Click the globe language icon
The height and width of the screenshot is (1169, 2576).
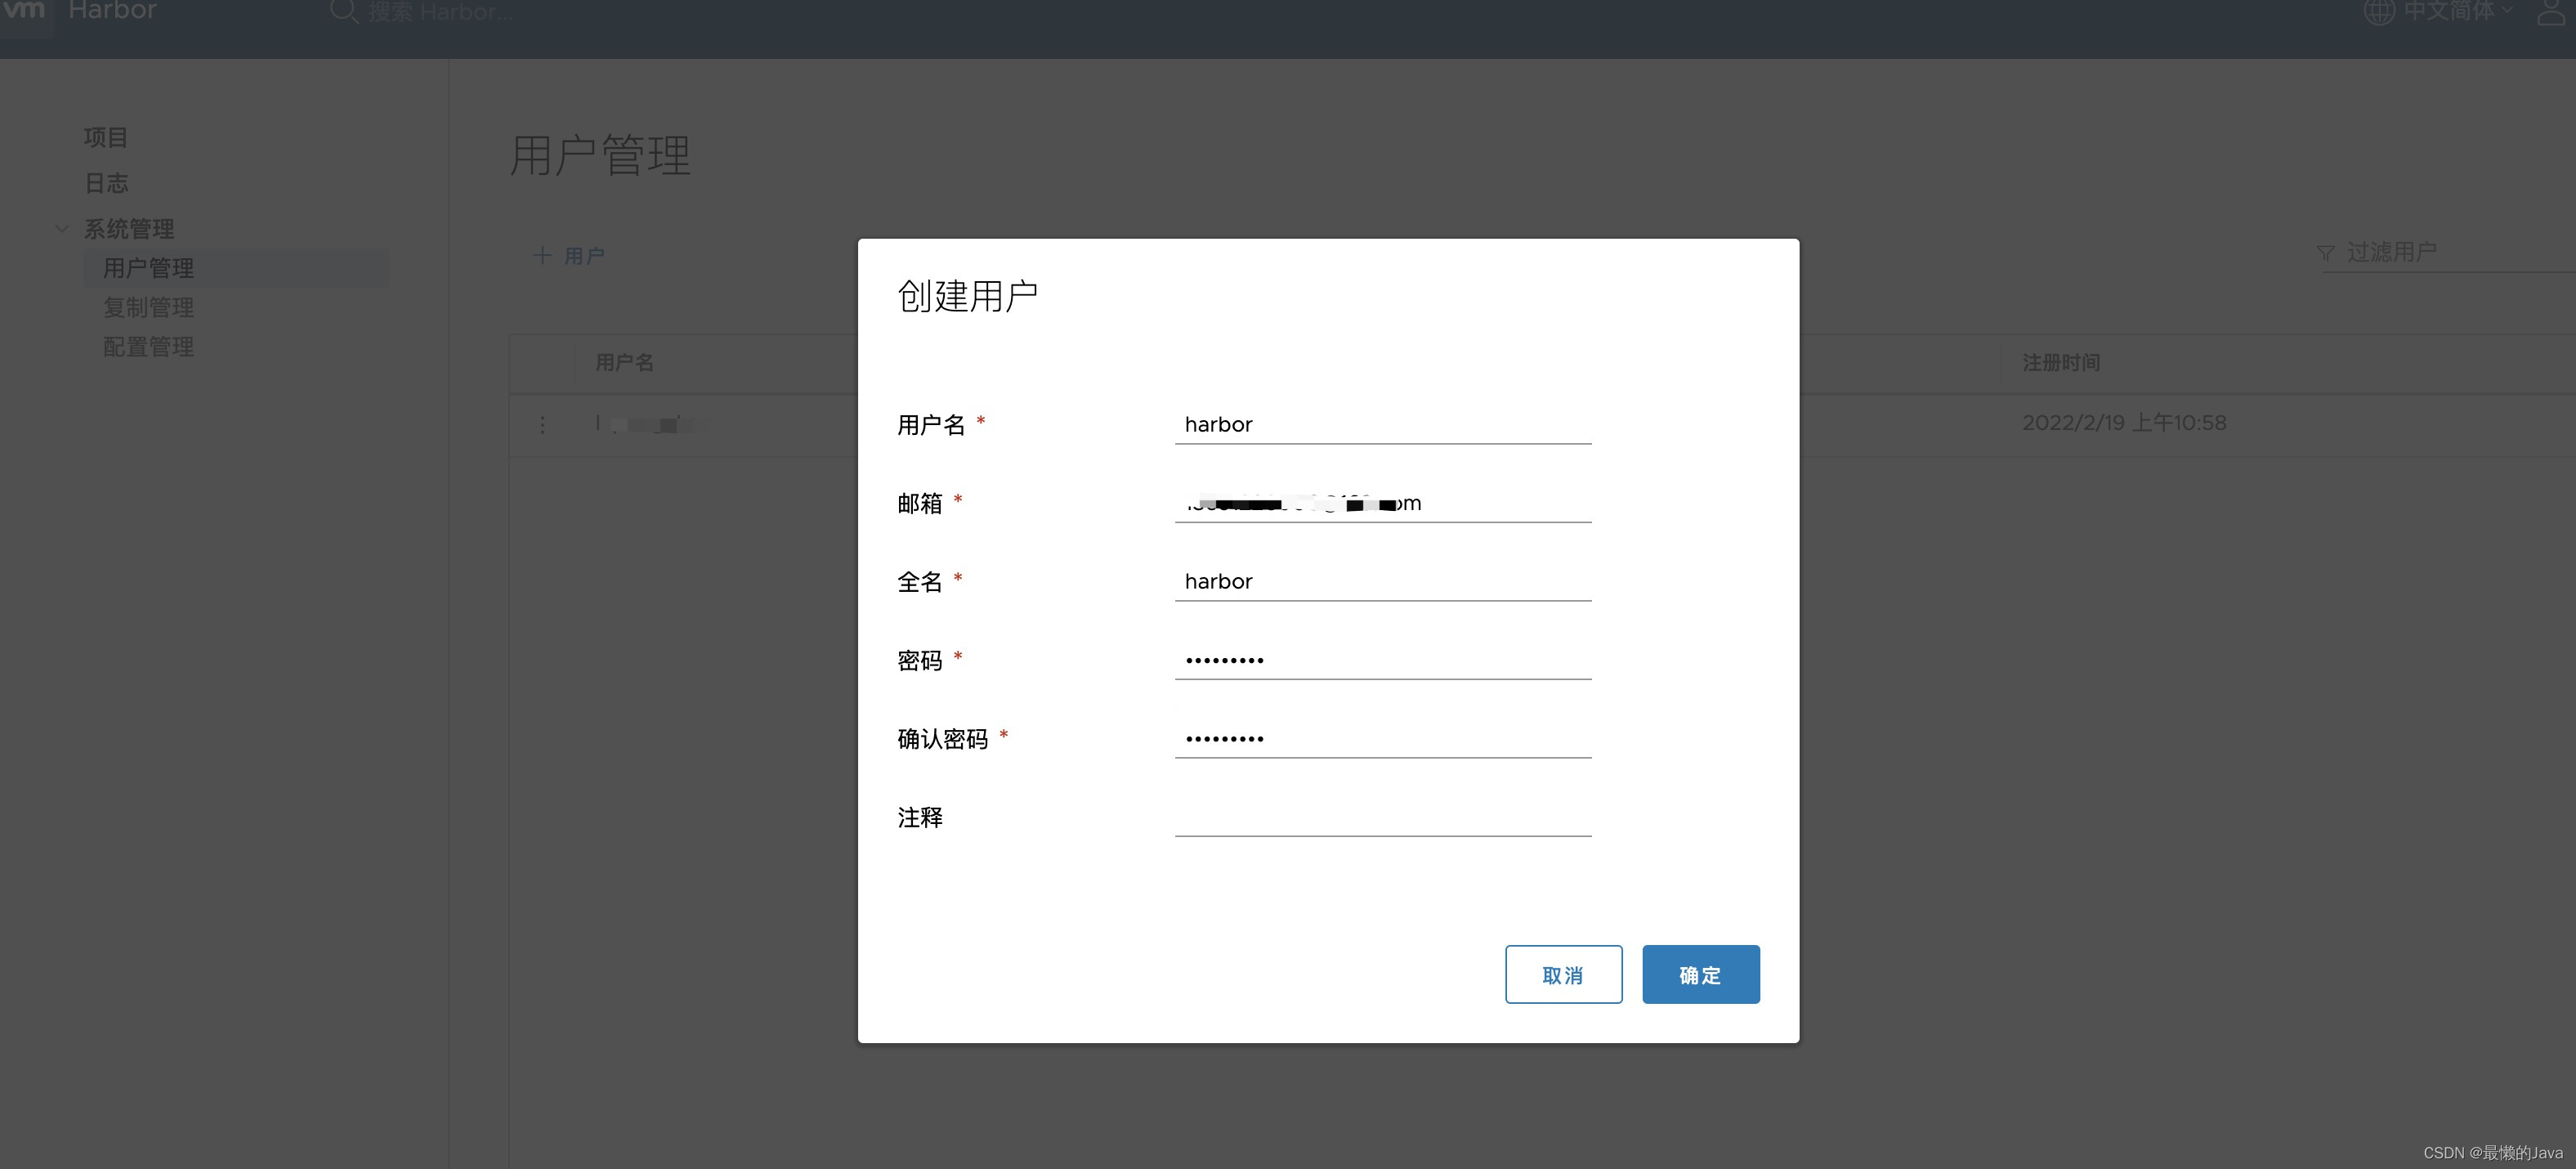(x=2379, y=11)
